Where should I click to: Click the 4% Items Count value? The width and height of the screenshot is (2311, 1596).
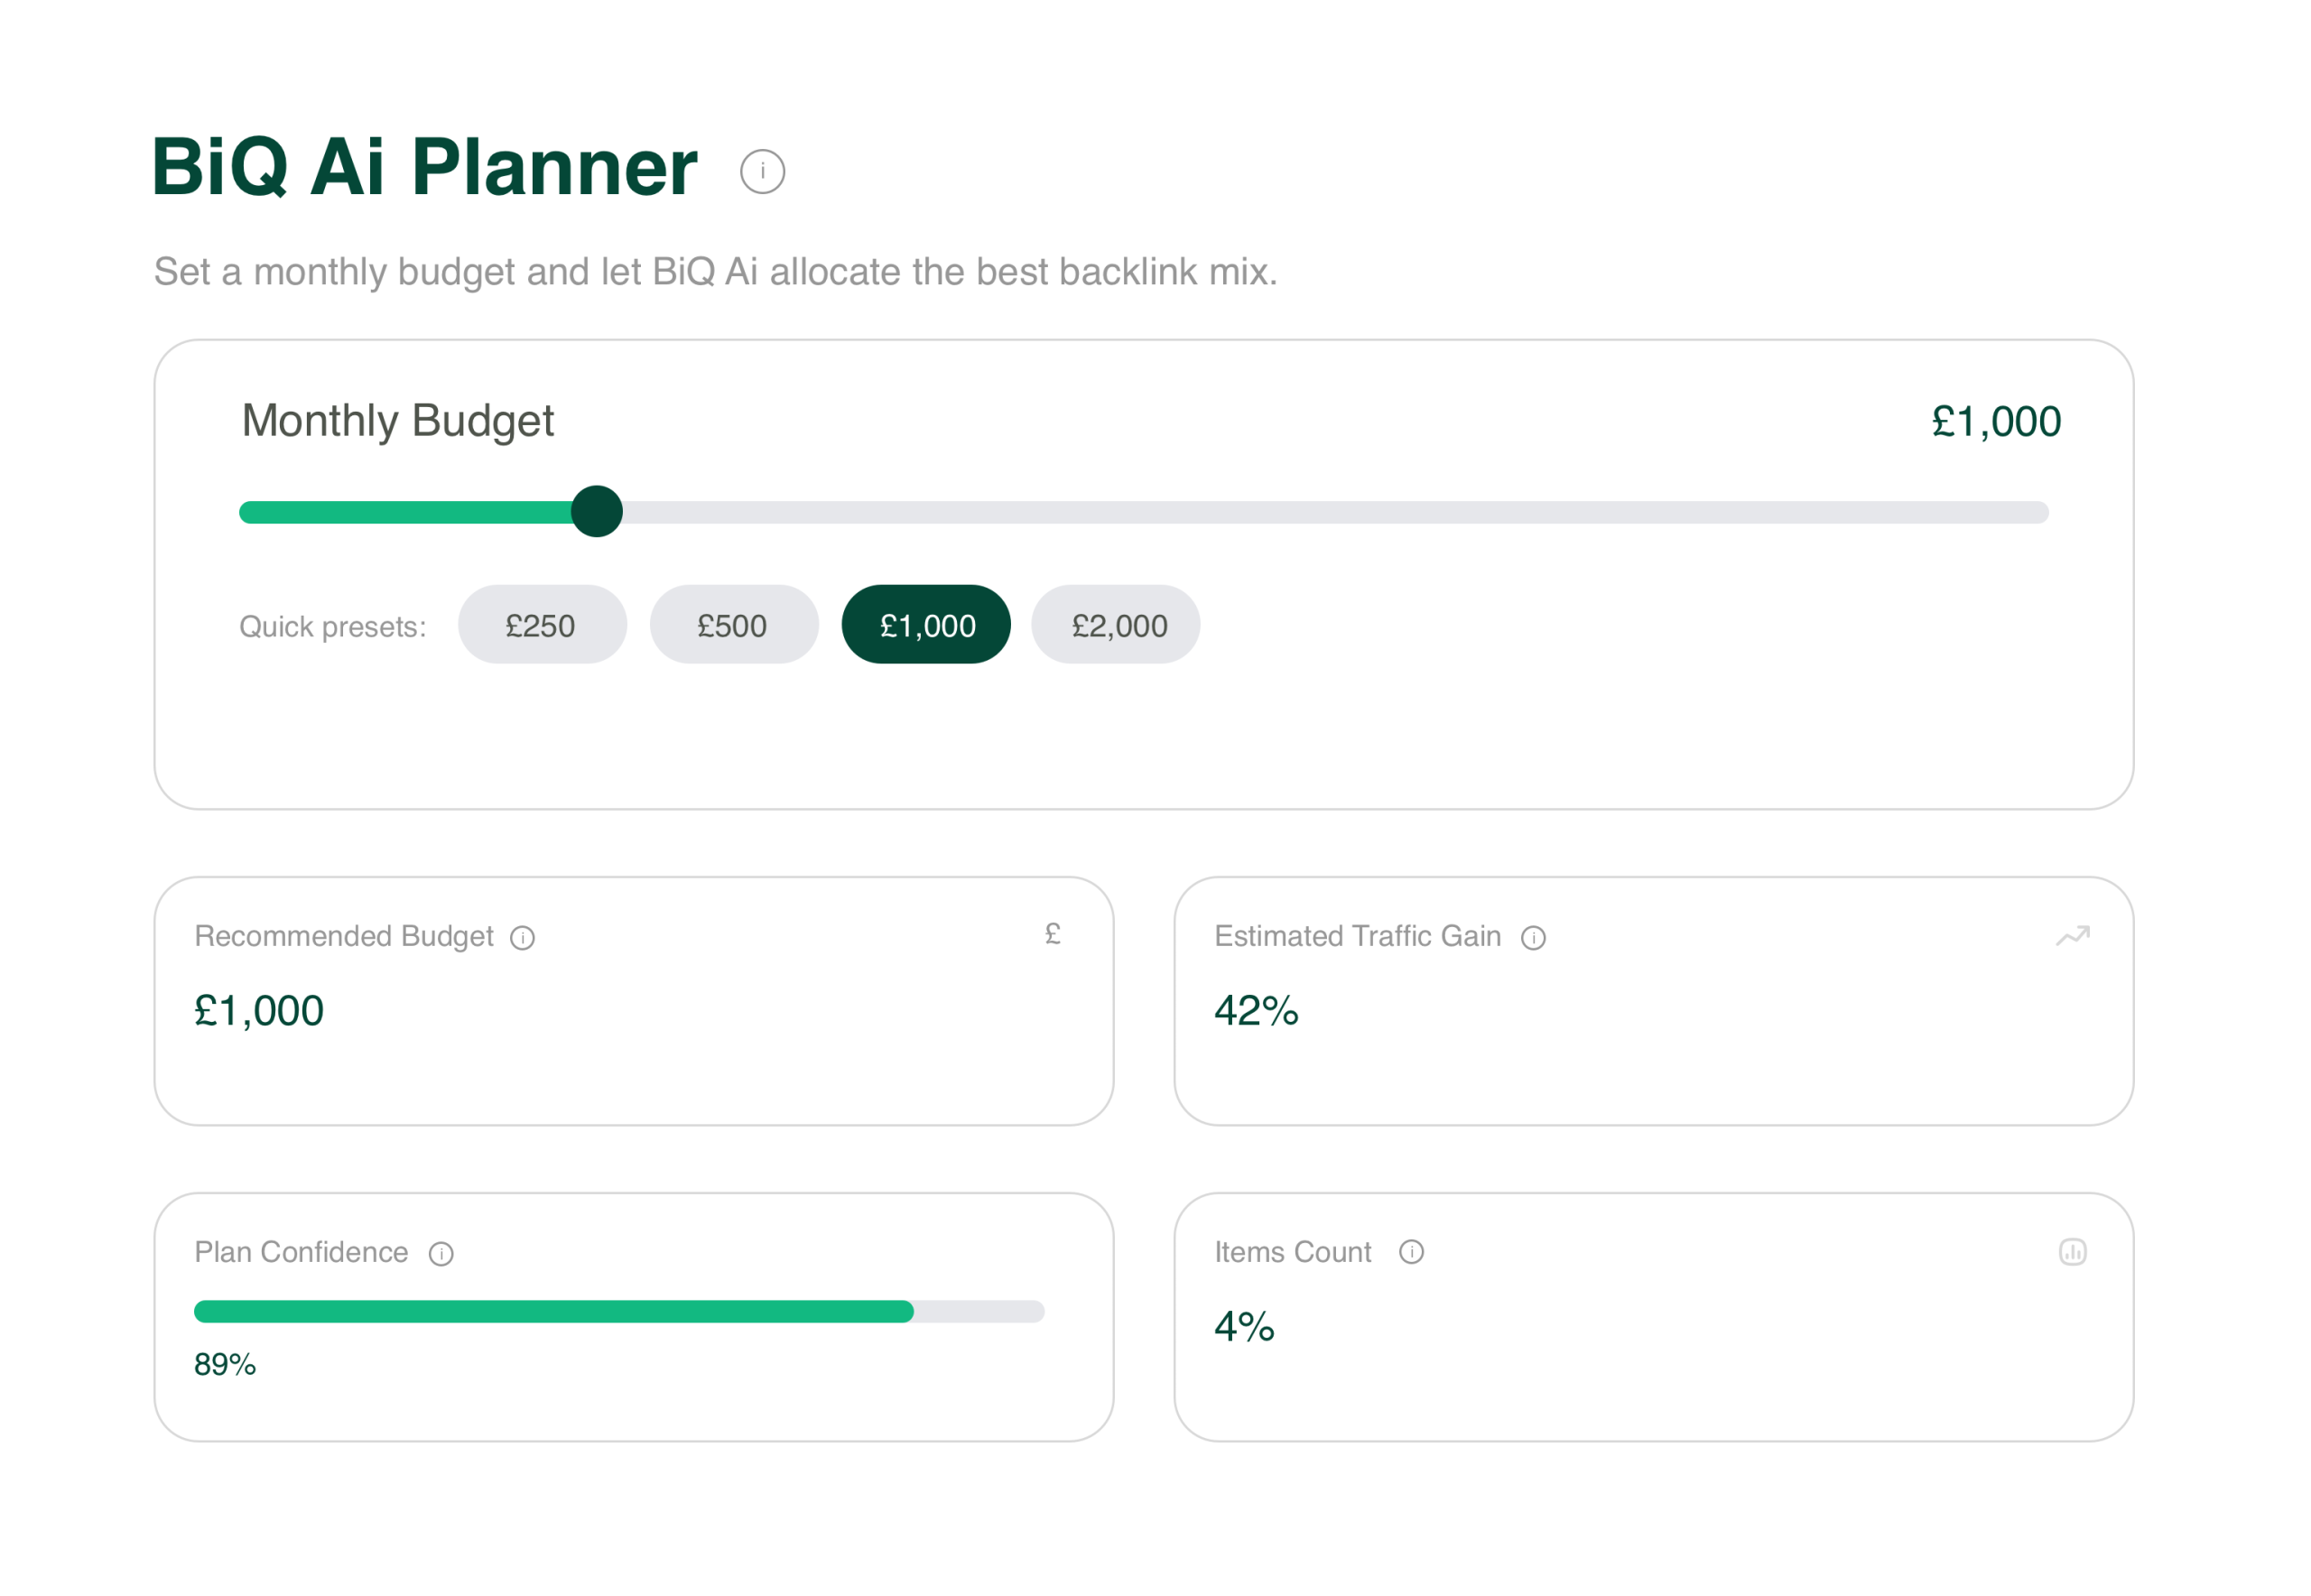1242,1327
